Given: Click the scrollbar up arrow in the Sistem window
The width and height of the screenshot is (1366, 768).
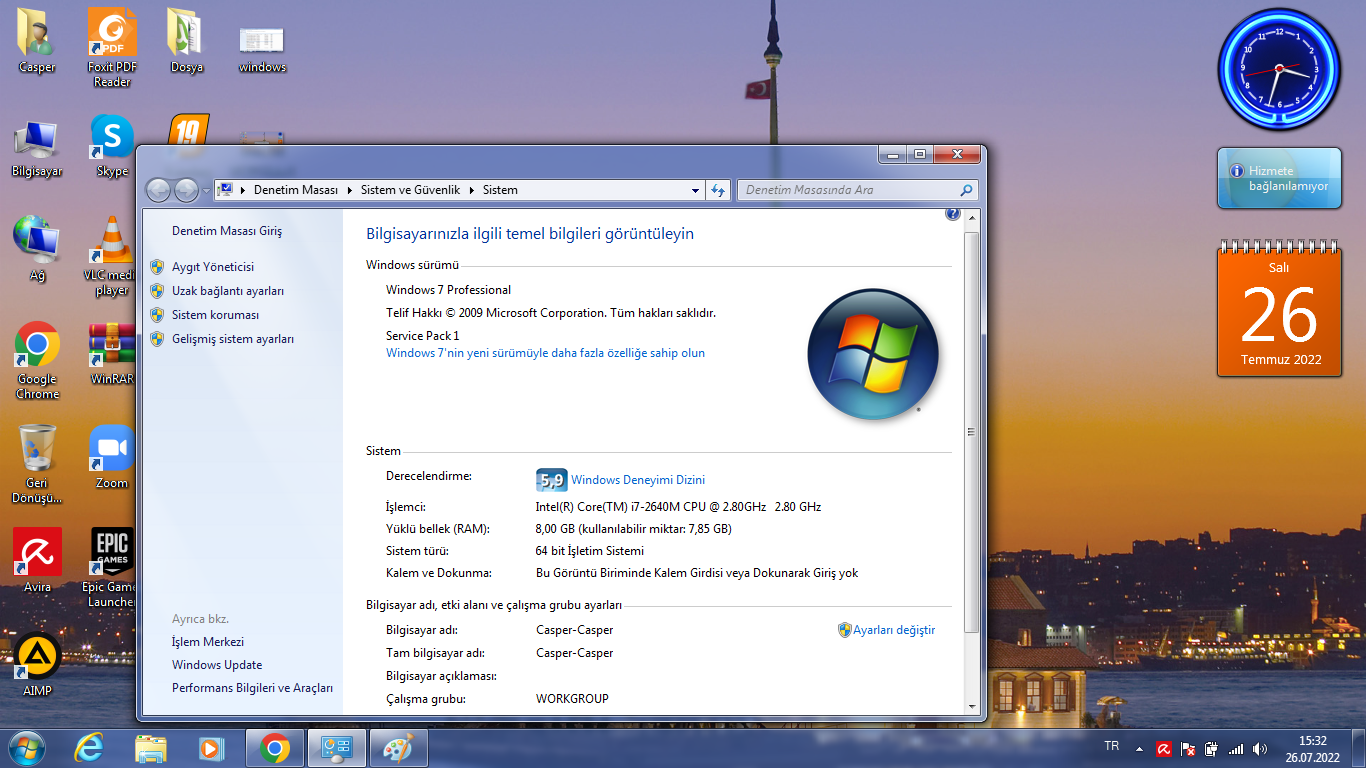Looking at the screenshot, I should click(969, 218).
